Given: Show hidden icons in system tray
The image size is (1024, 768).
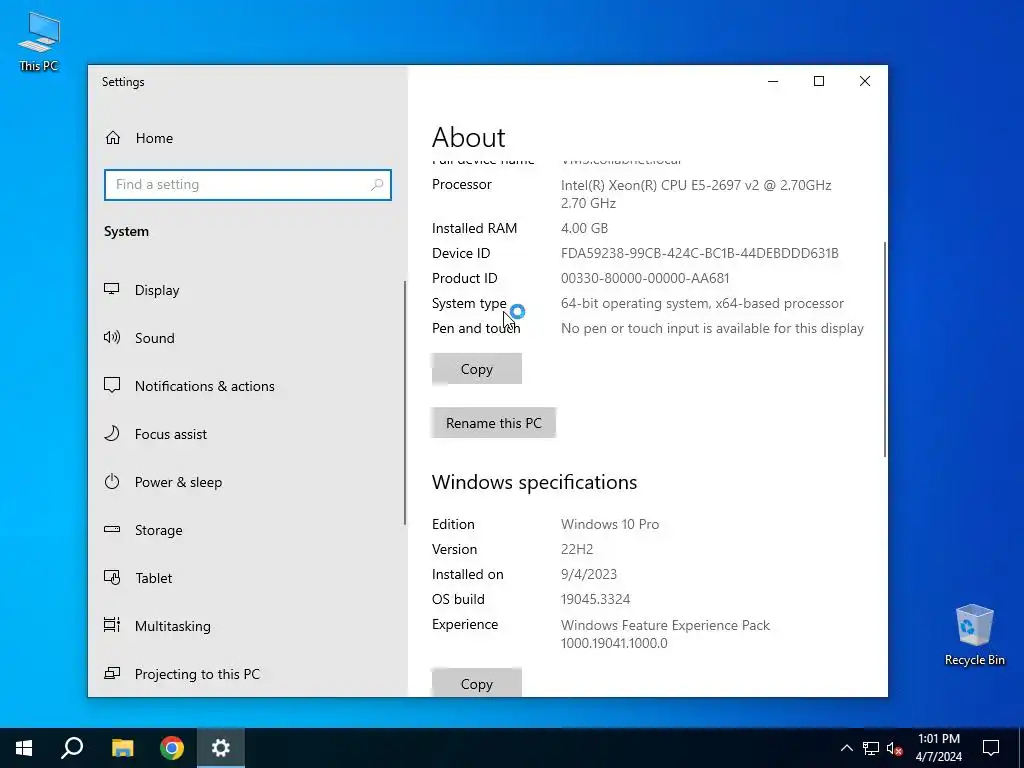Looking at the screenshot, I should pos(846,748).
